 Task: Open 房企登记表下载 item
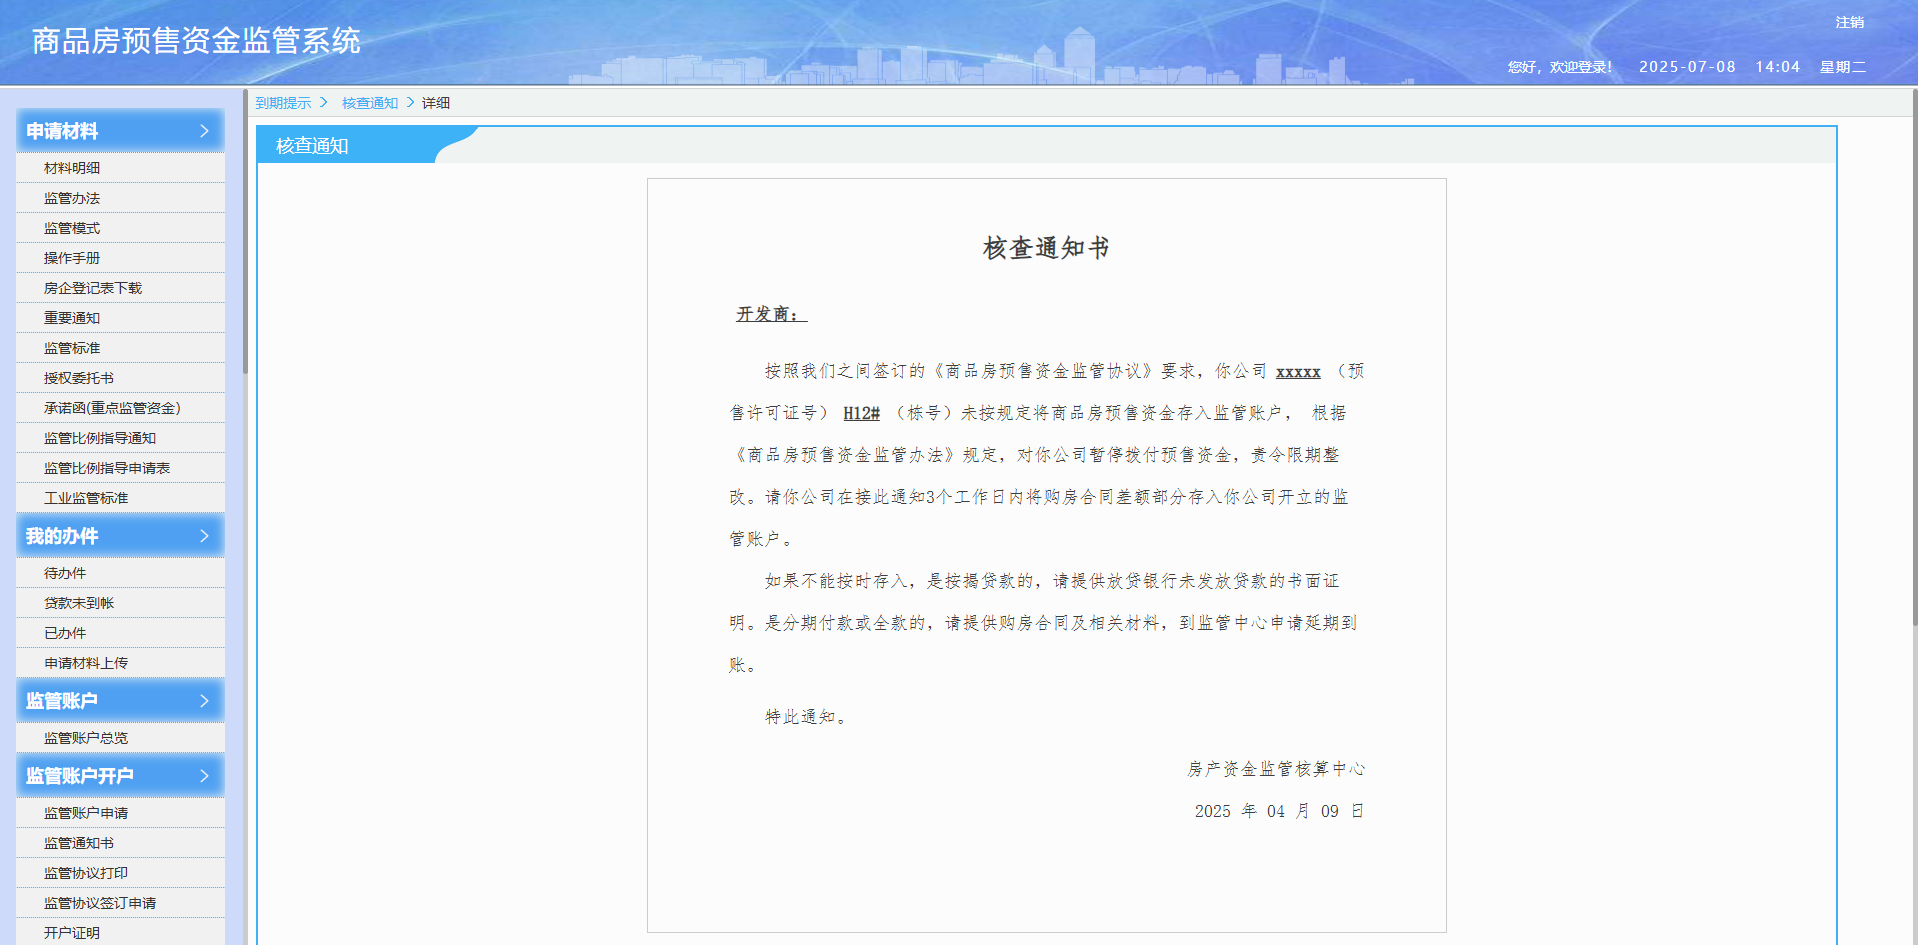pyautogui.click(x=93, y=288)
